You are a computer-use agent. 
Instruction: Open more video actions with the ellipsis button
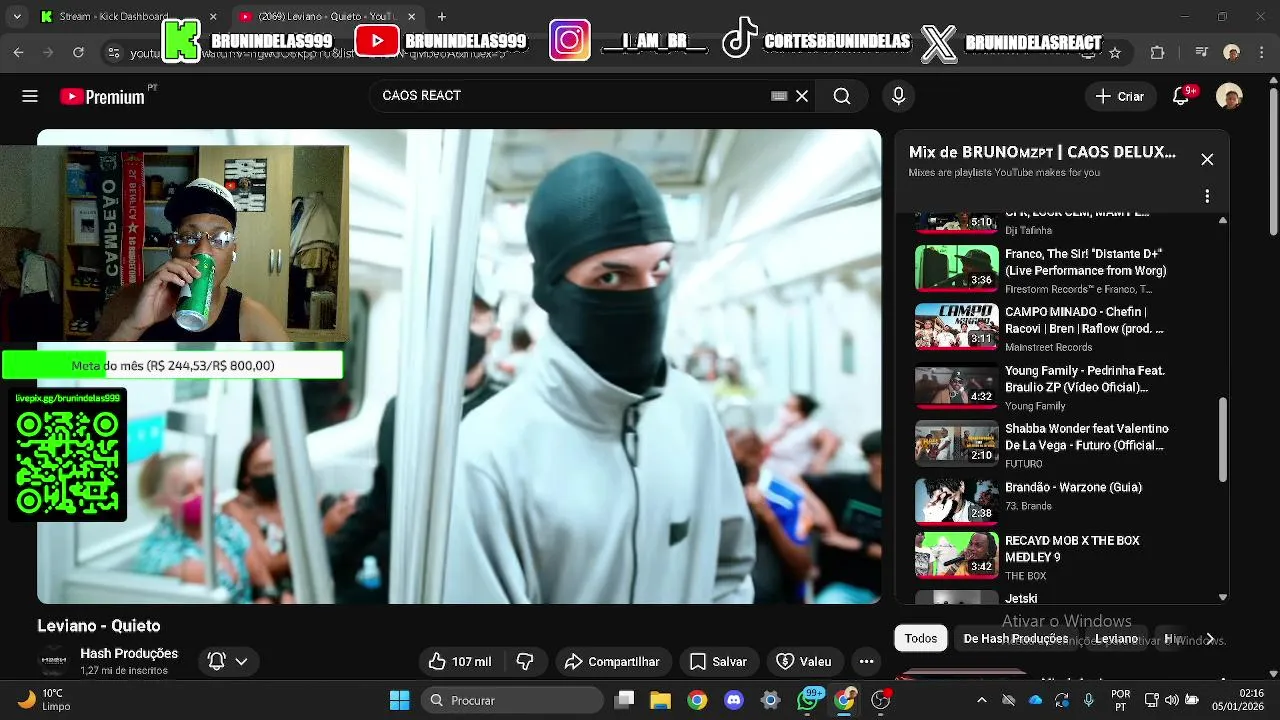point(867,661)
